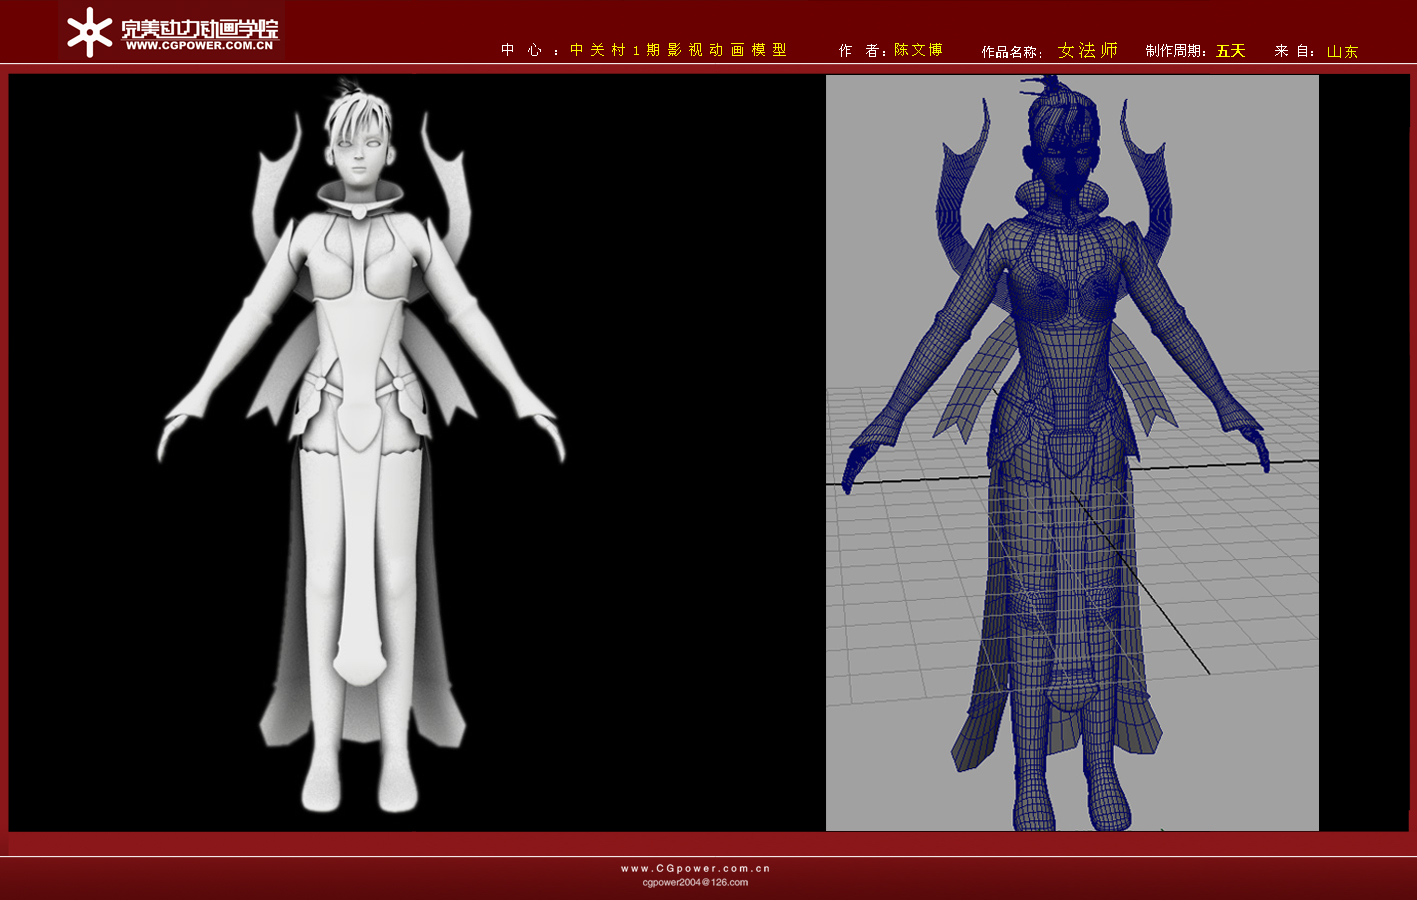Image resolution: width=1417 pixels, height=900 pixels.
Task: Click WWW.CGPOWER.COM.CN under the logo
Action: (199, 46)
